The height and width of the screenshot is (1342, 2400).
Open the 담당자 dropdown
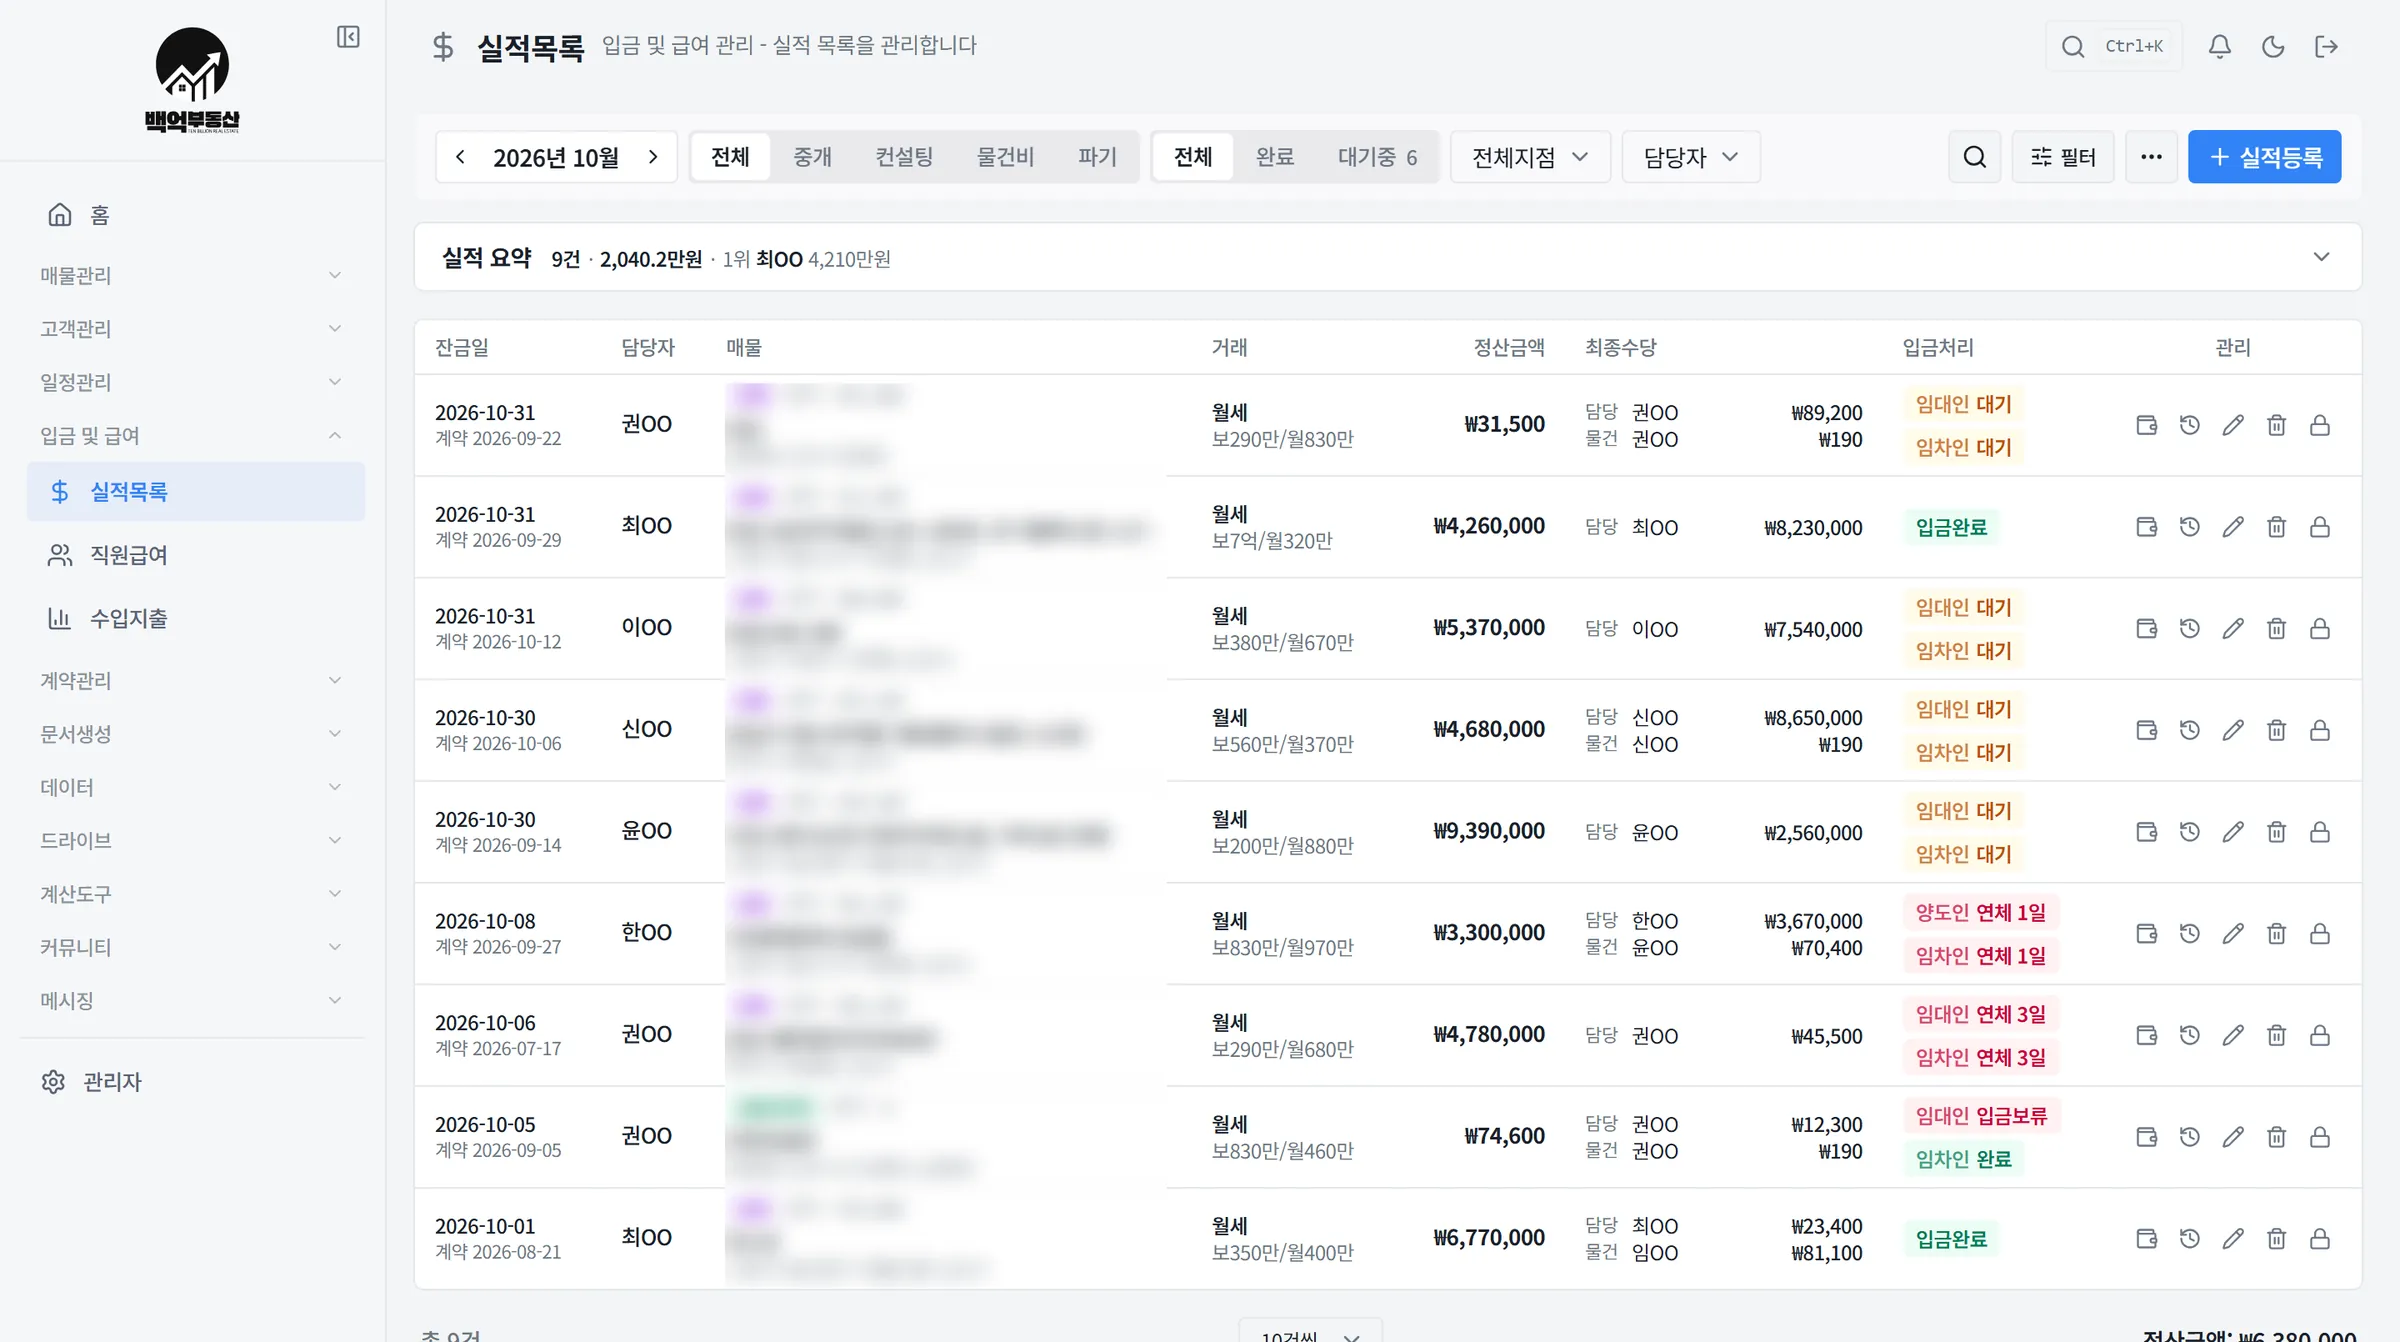click(1691, 157)
